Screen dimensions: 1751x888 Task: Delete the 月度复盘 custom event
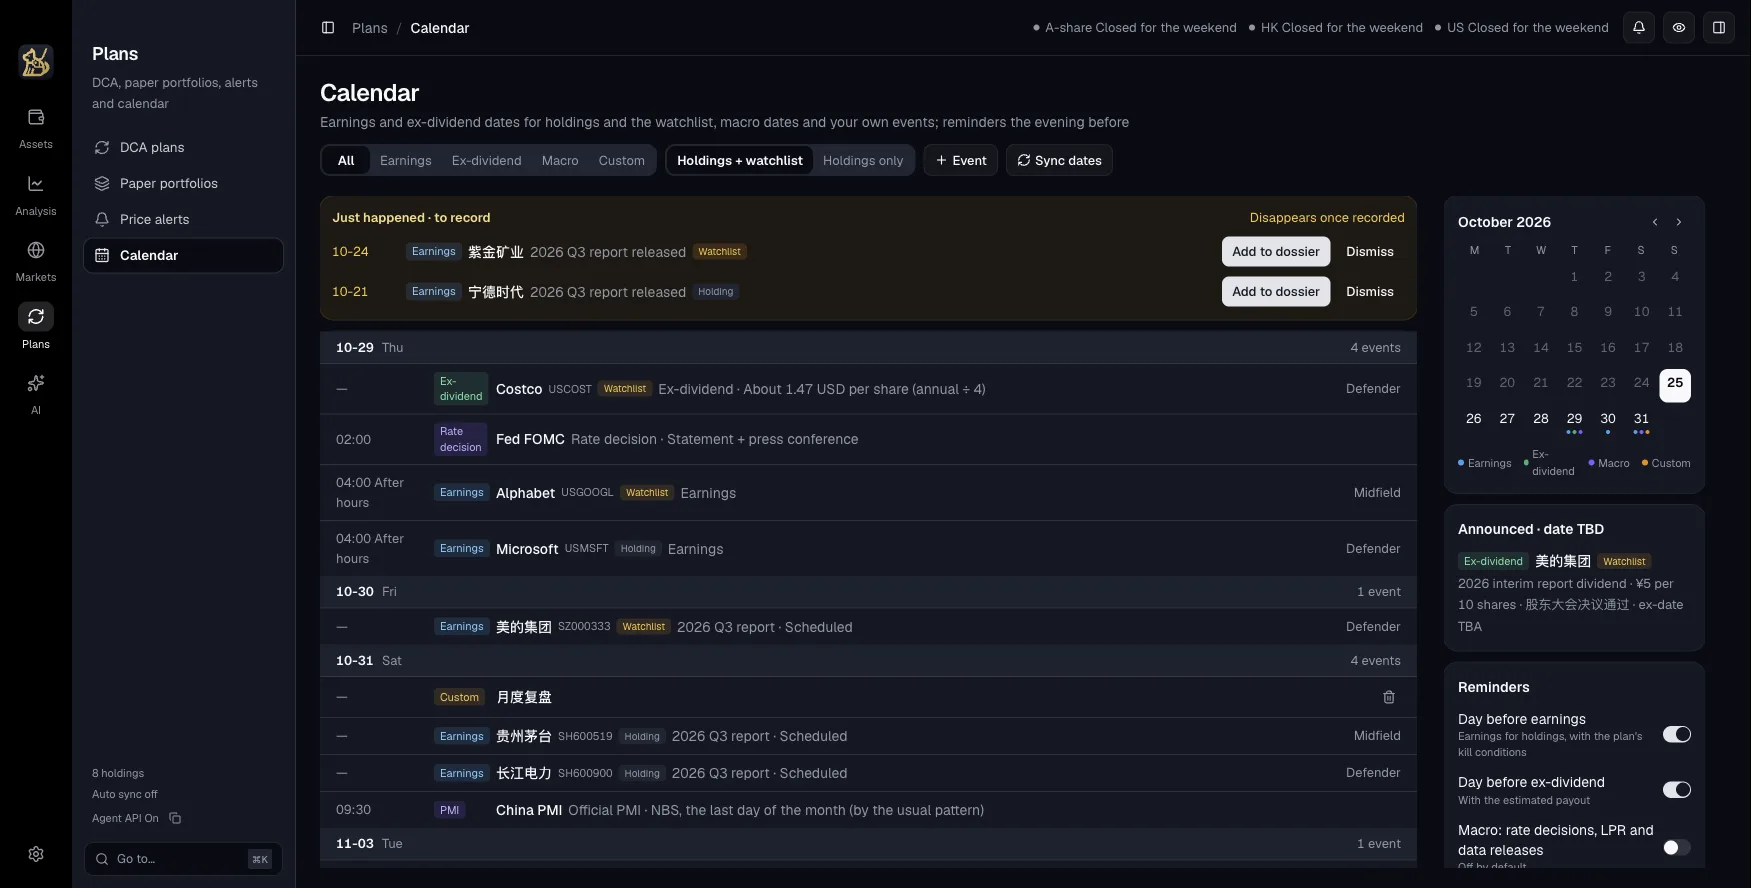1389,697
